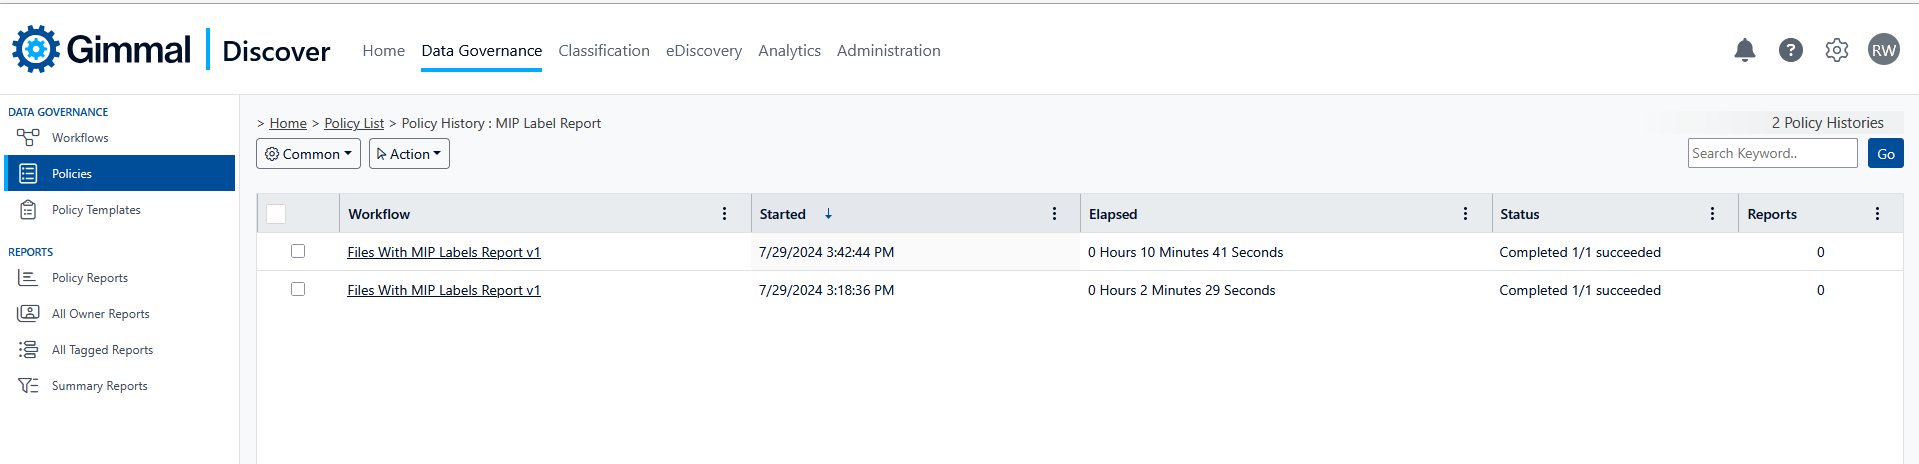The height and width of the screenshot is (464, 1919).
Task: Click the Policy Templates sidebar icon
Action: 28,210
